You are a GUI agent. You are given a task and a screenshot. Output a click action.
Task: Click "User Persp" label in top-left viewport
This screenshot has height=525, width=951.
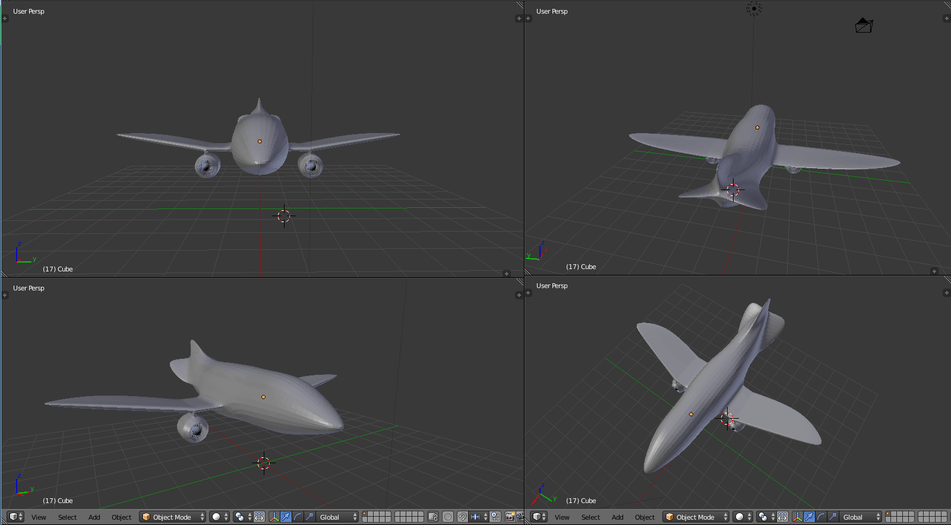point(29,11)
